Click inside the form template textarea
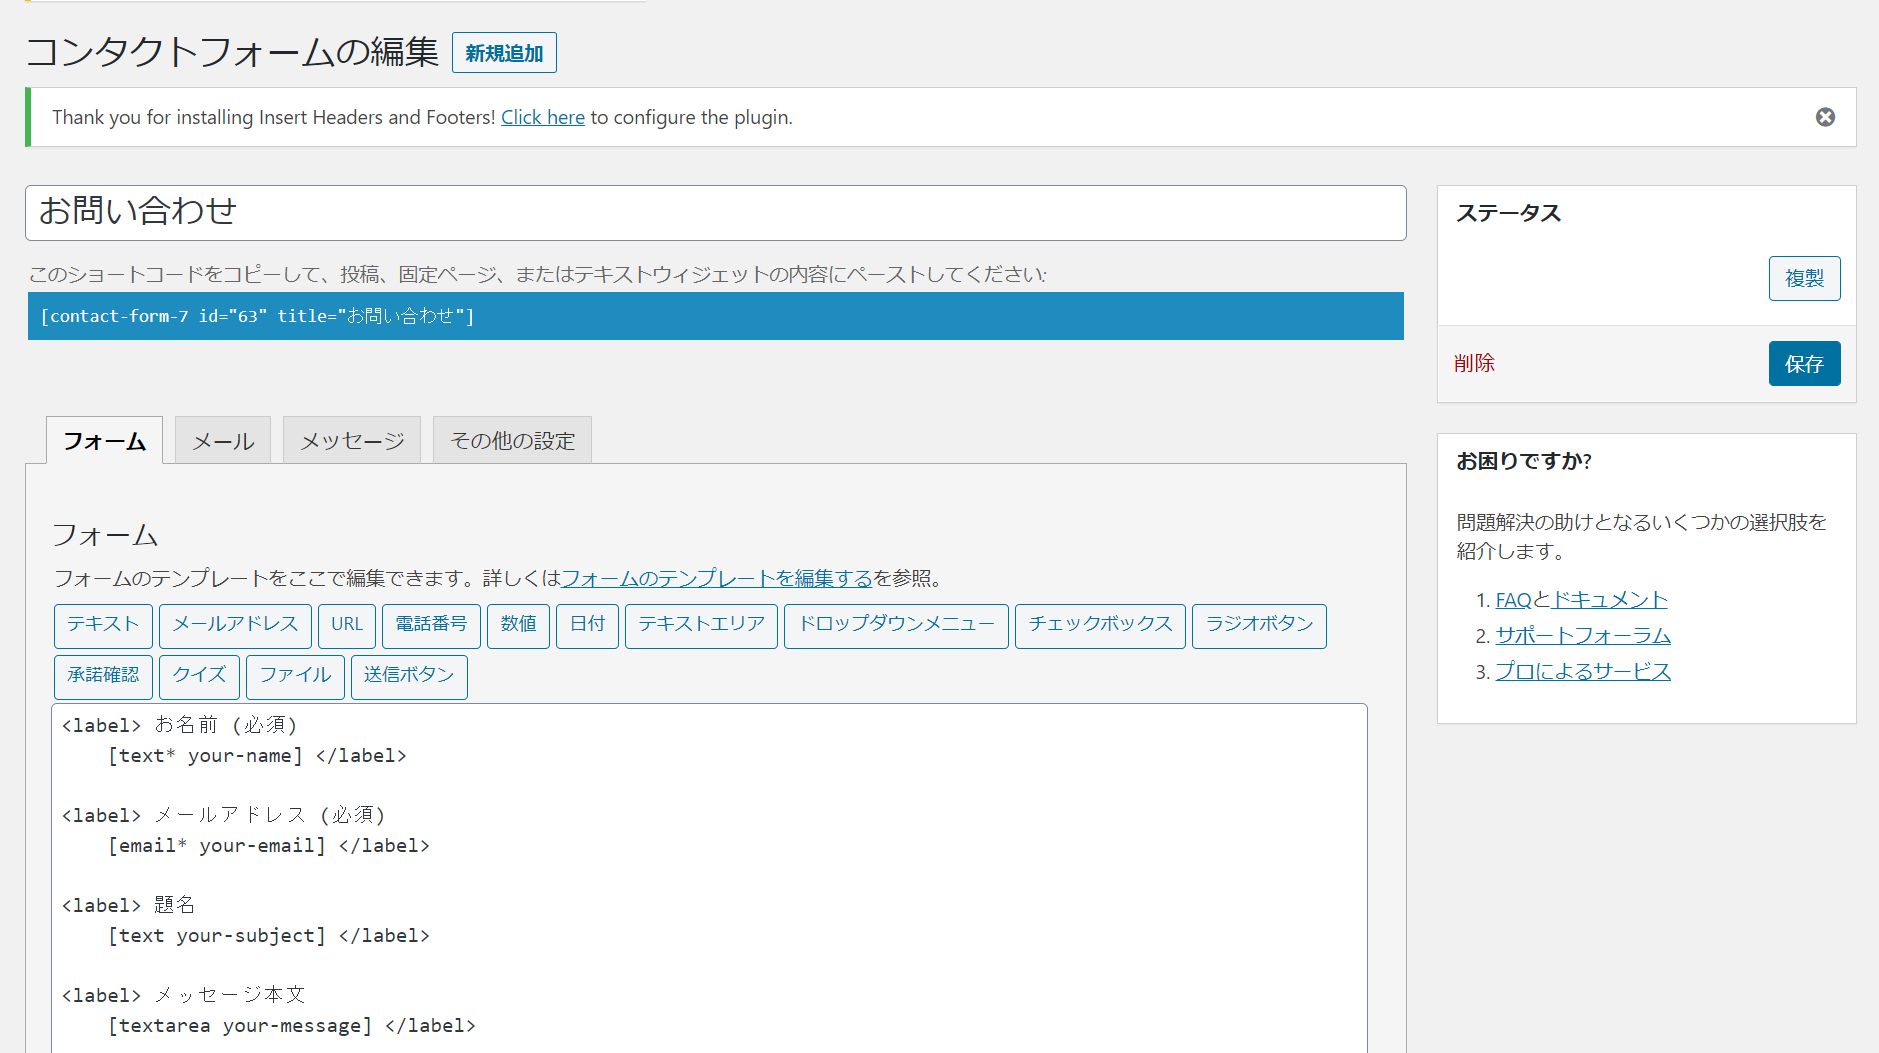The image size is (1879, 1053). 709,878
